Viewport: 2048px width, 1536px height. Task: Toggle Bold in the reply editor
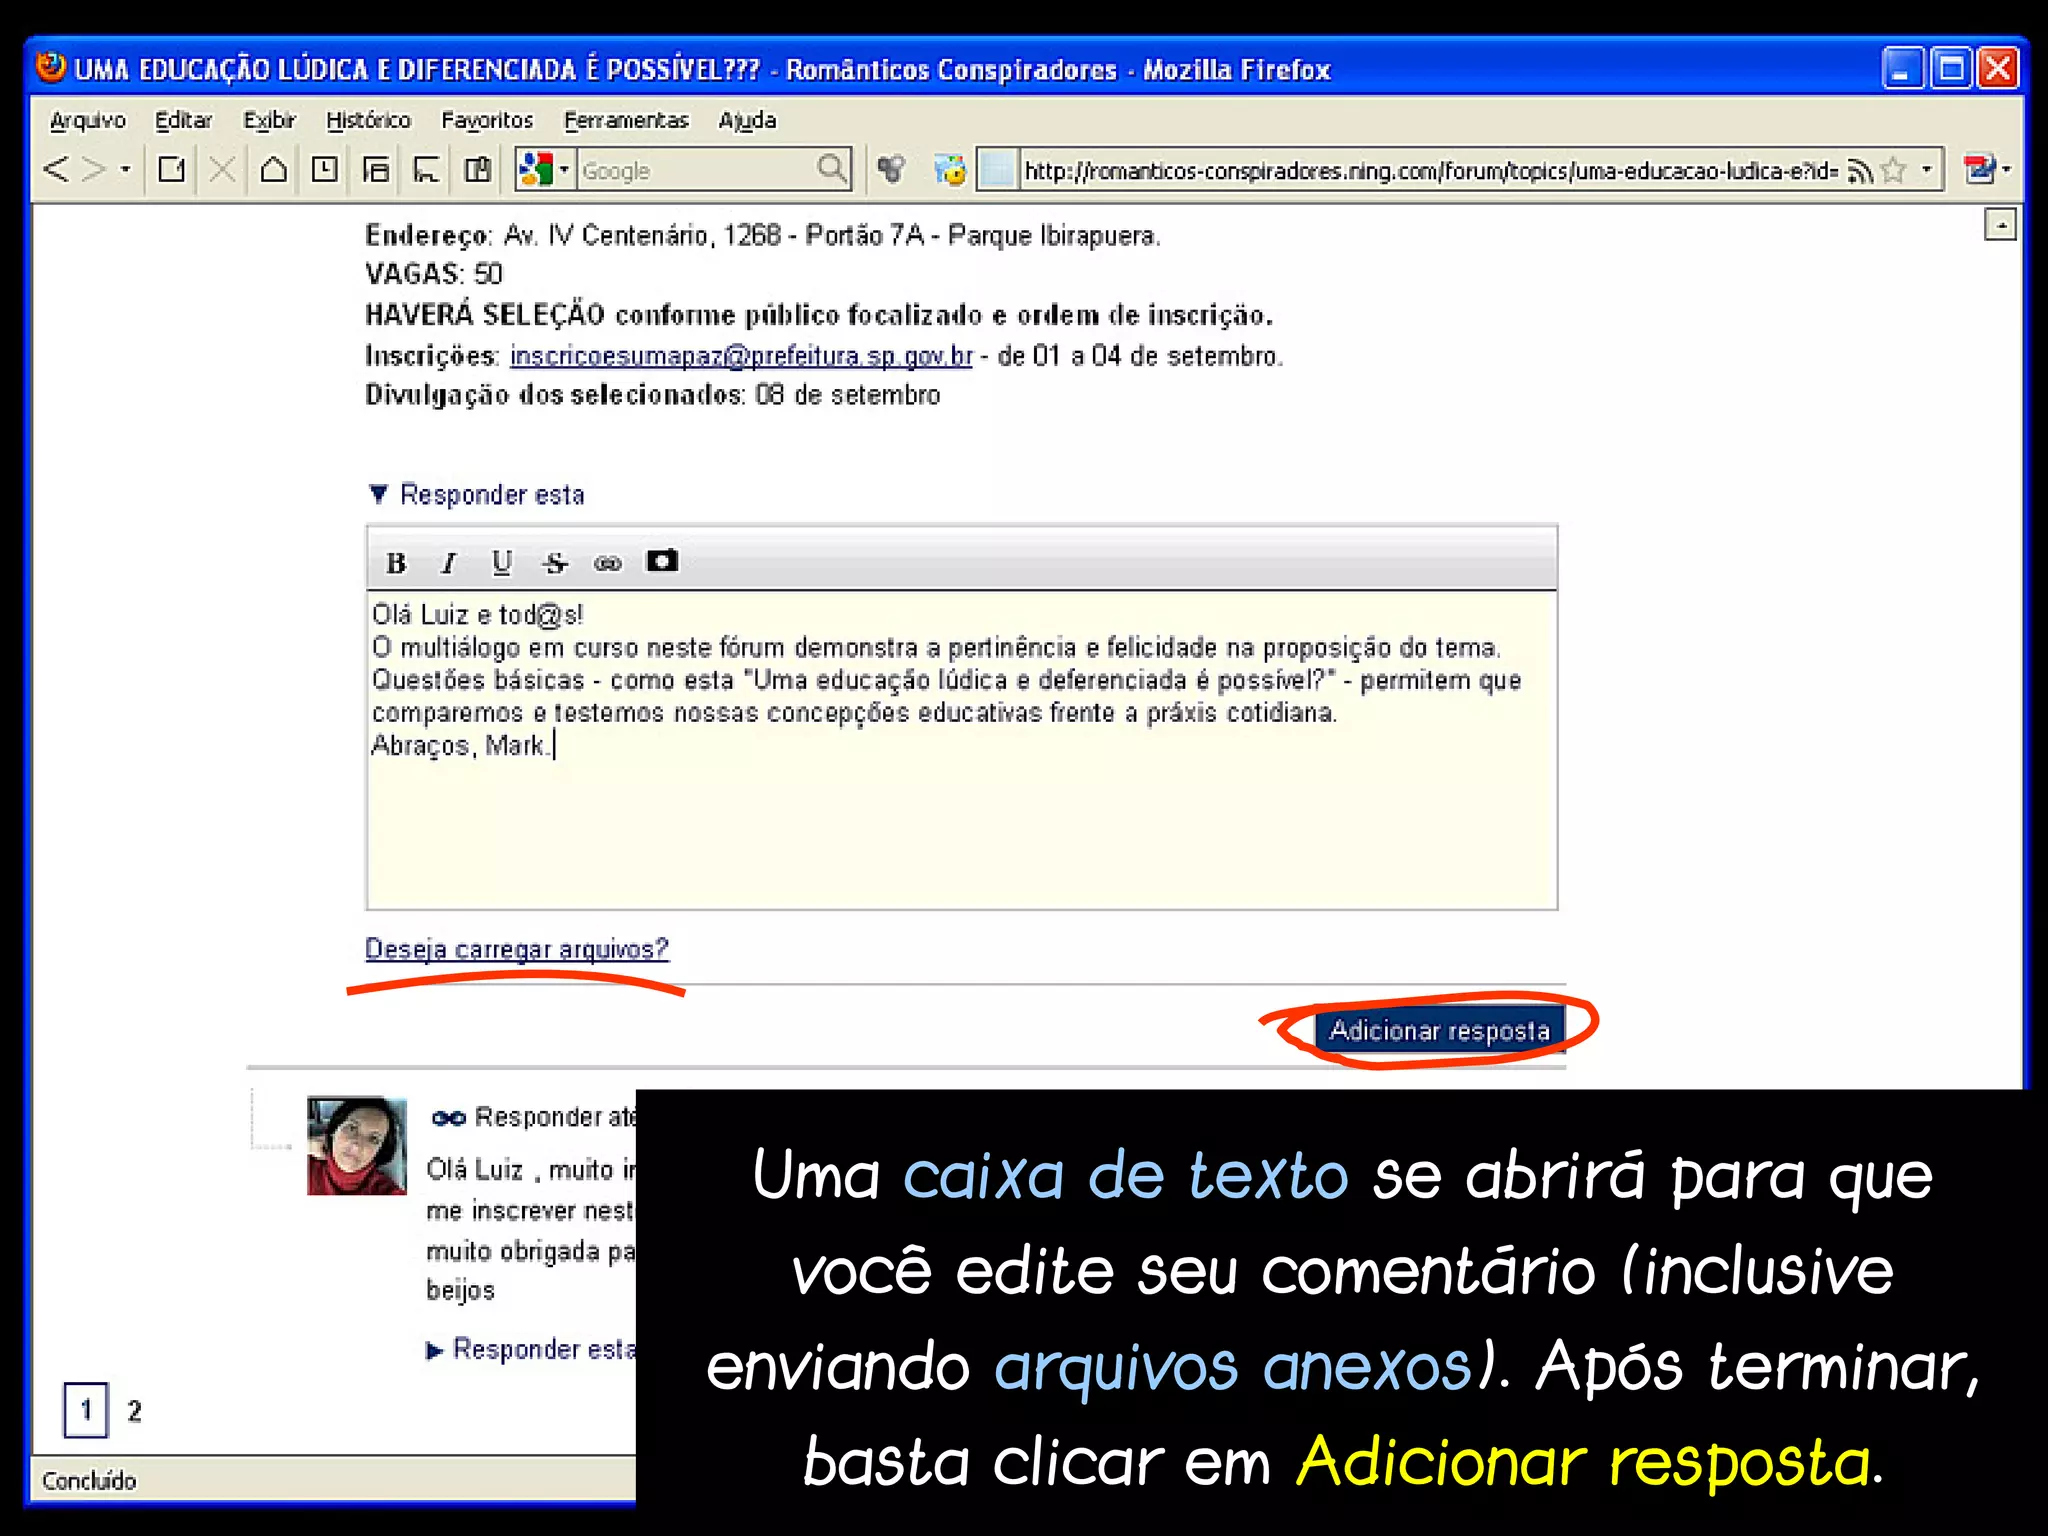(396, 563)
